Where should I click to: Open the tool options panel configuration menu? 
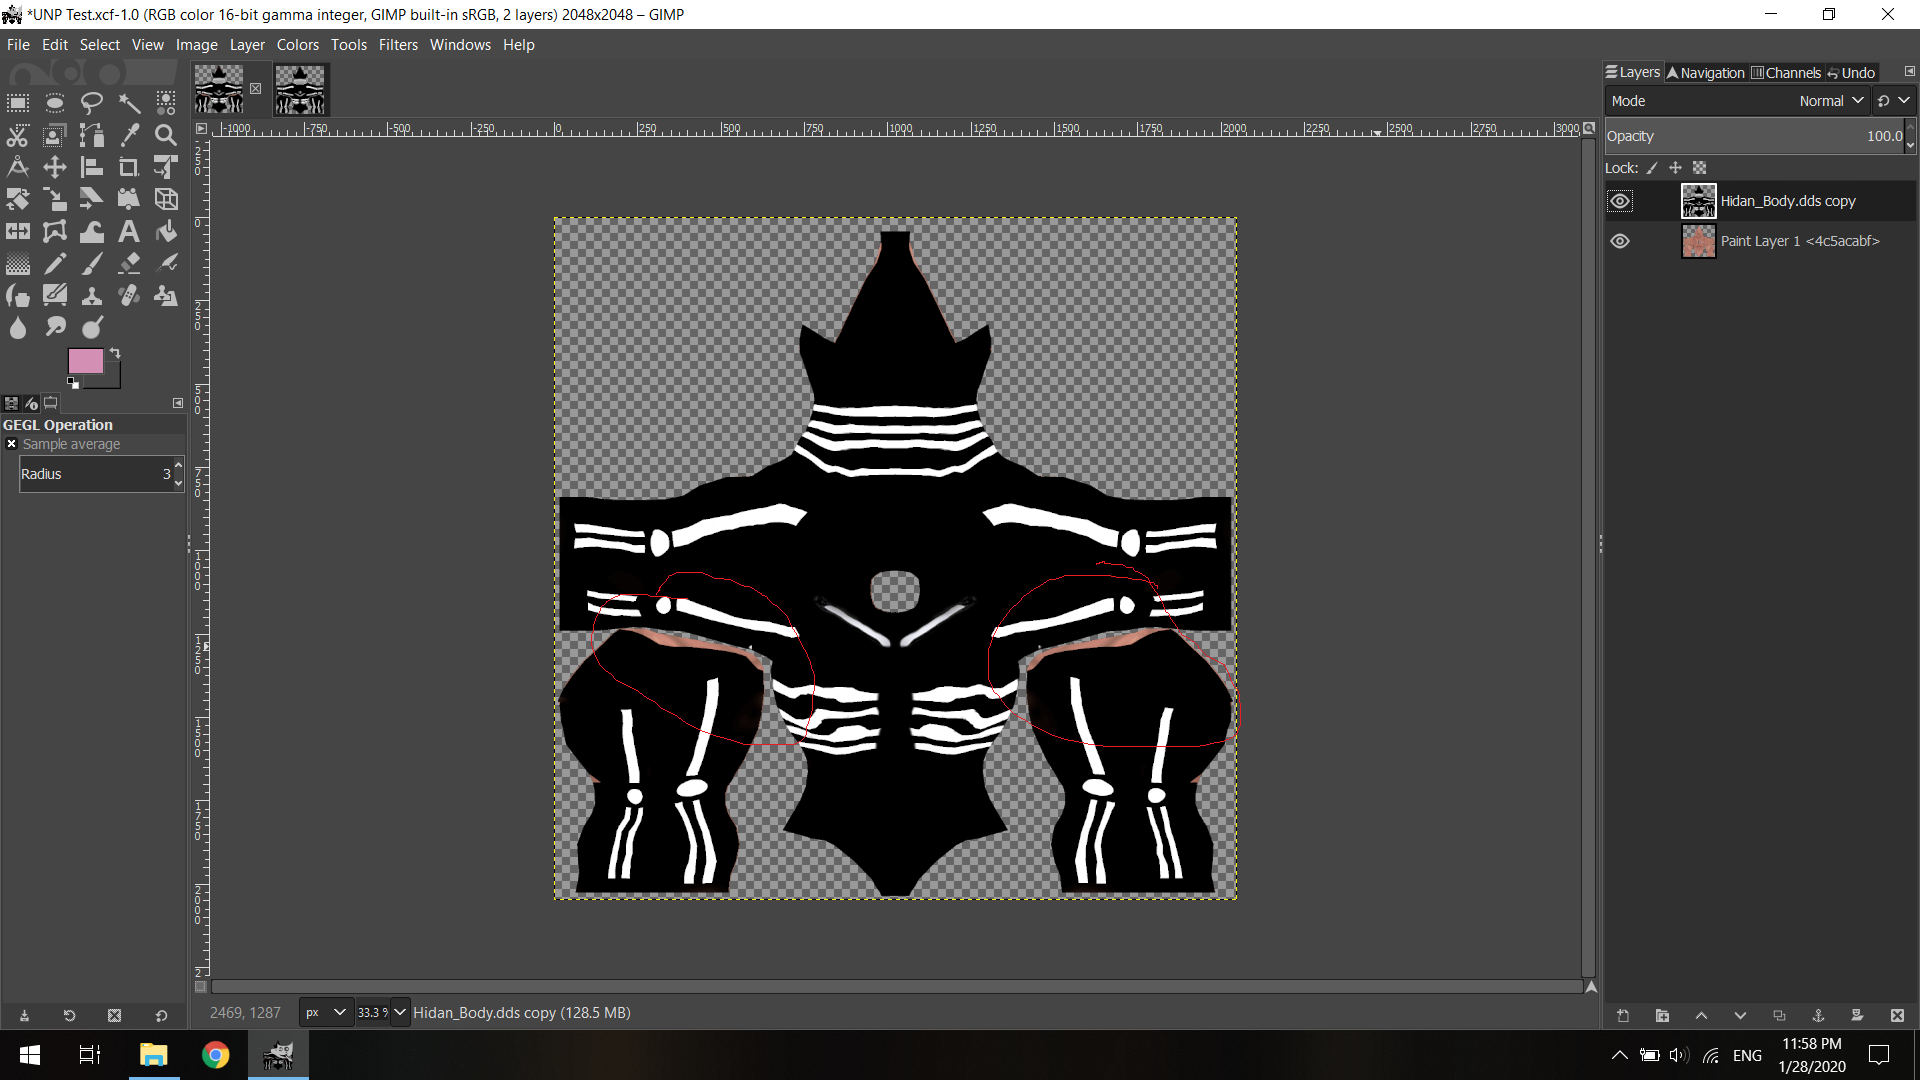pyautogui.click(x=178, y=403)
